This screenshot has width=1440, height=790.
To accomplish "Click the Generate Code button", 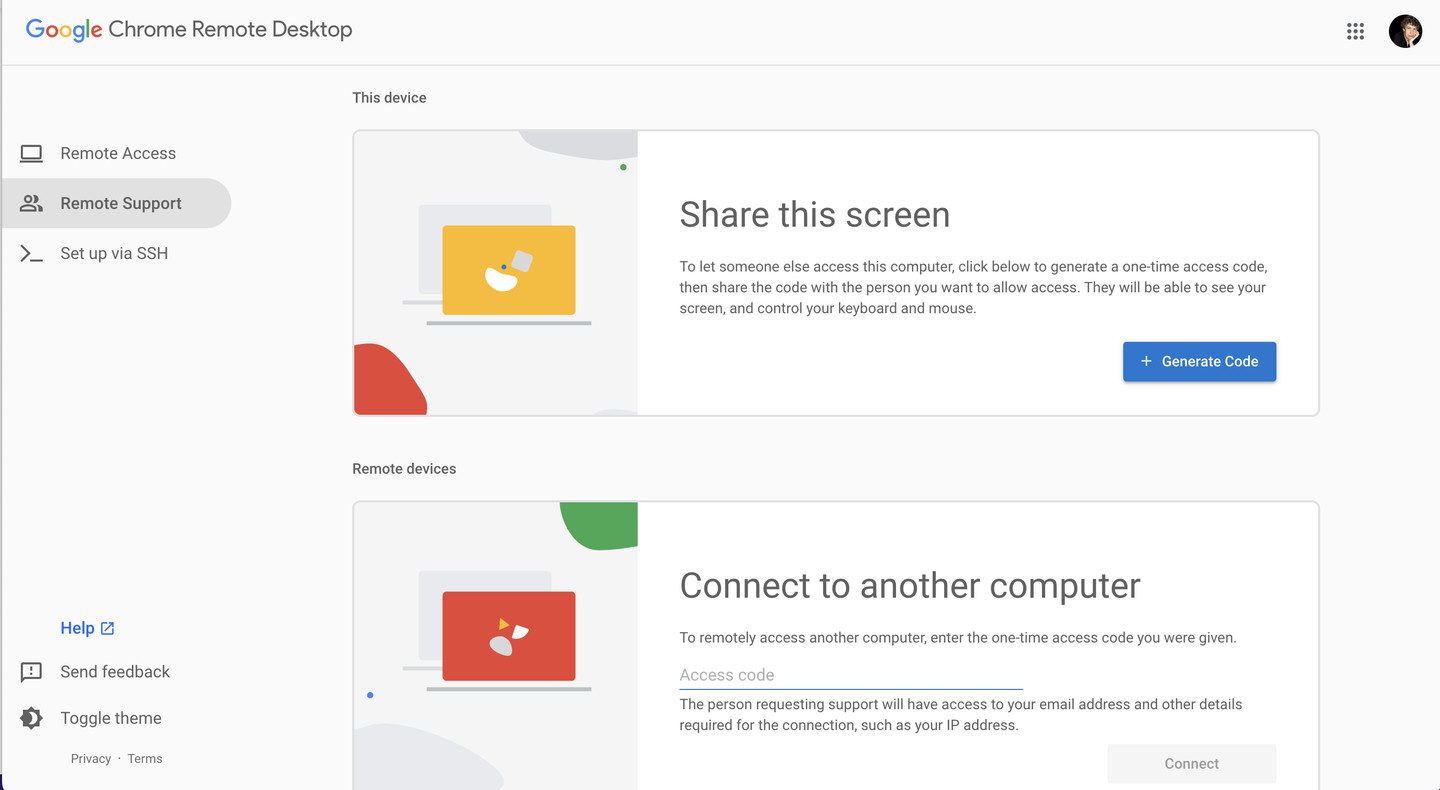I will tap(1199, 361).
